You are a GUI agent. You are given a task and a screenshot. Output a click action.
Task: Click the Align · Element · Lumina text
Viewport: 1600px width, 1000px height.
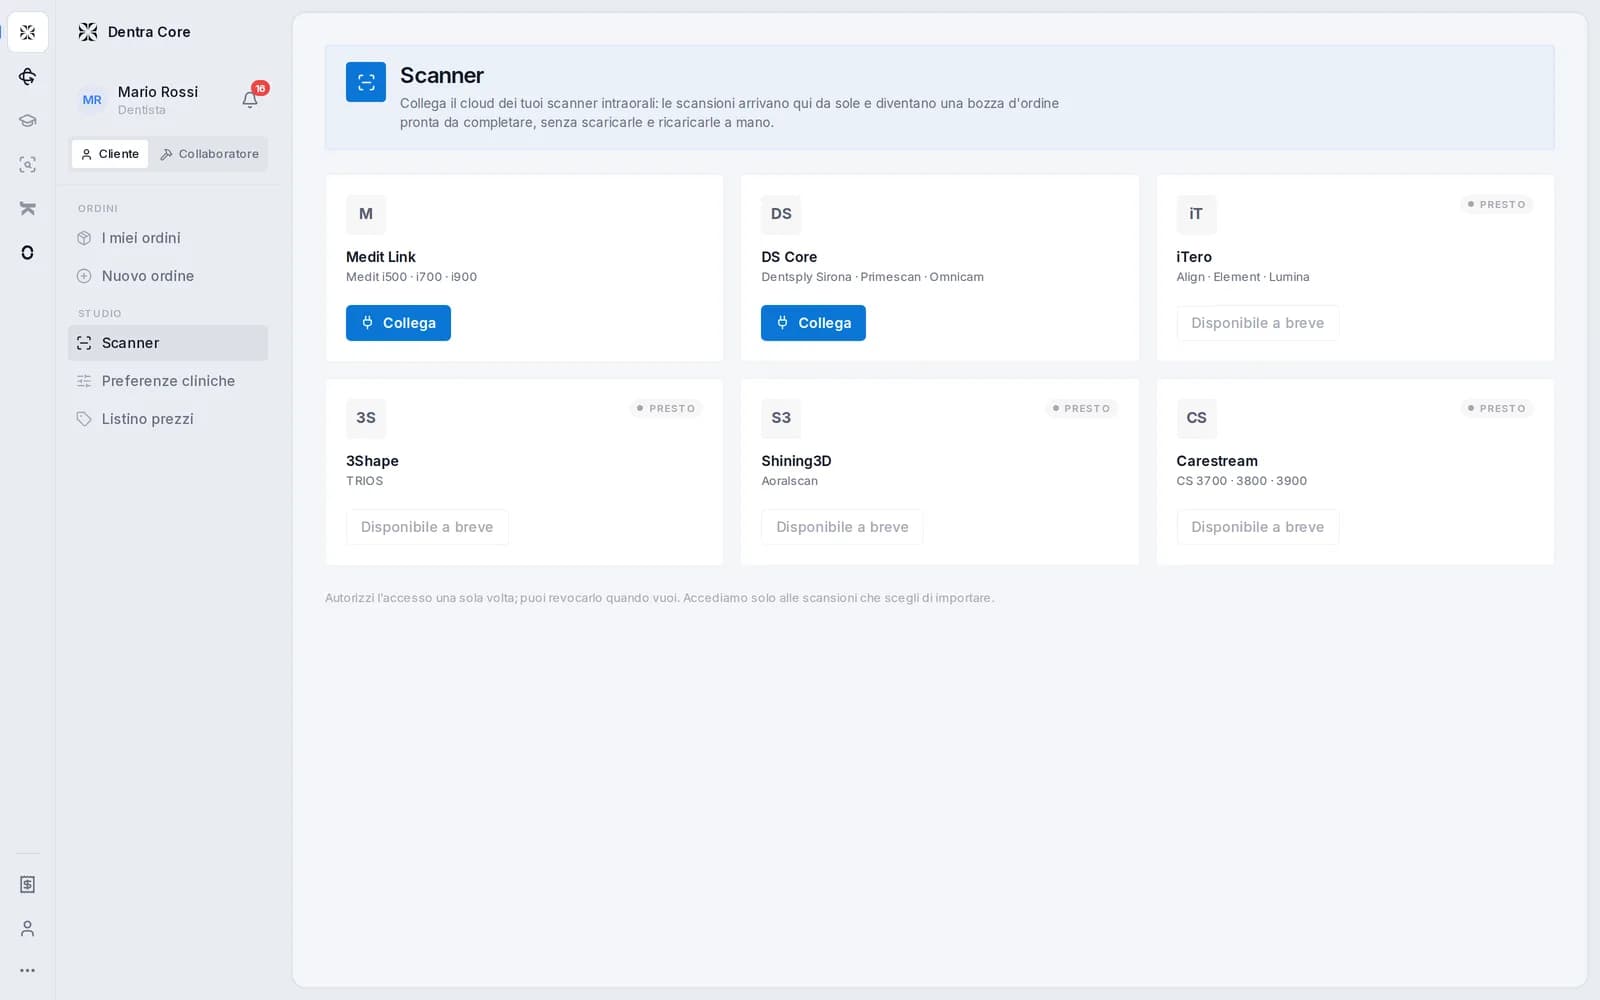1243,277
